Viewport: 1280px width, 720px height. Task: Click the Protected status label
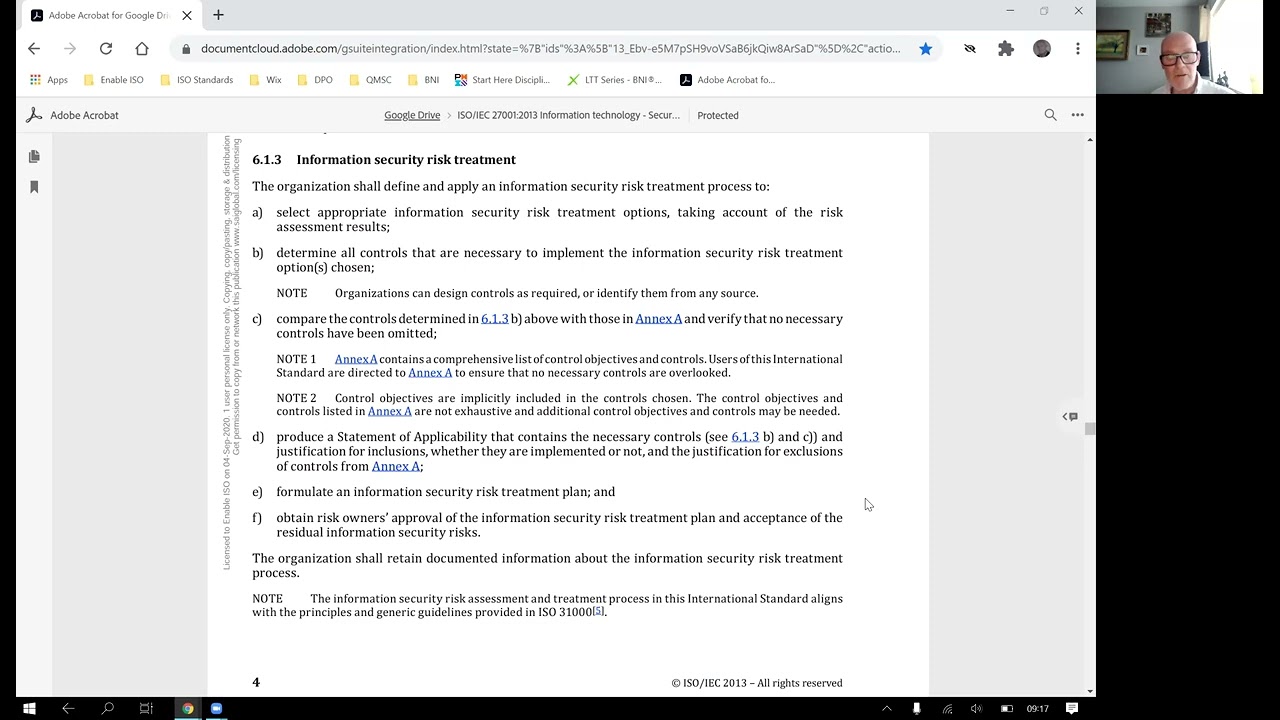coord(718,115)
